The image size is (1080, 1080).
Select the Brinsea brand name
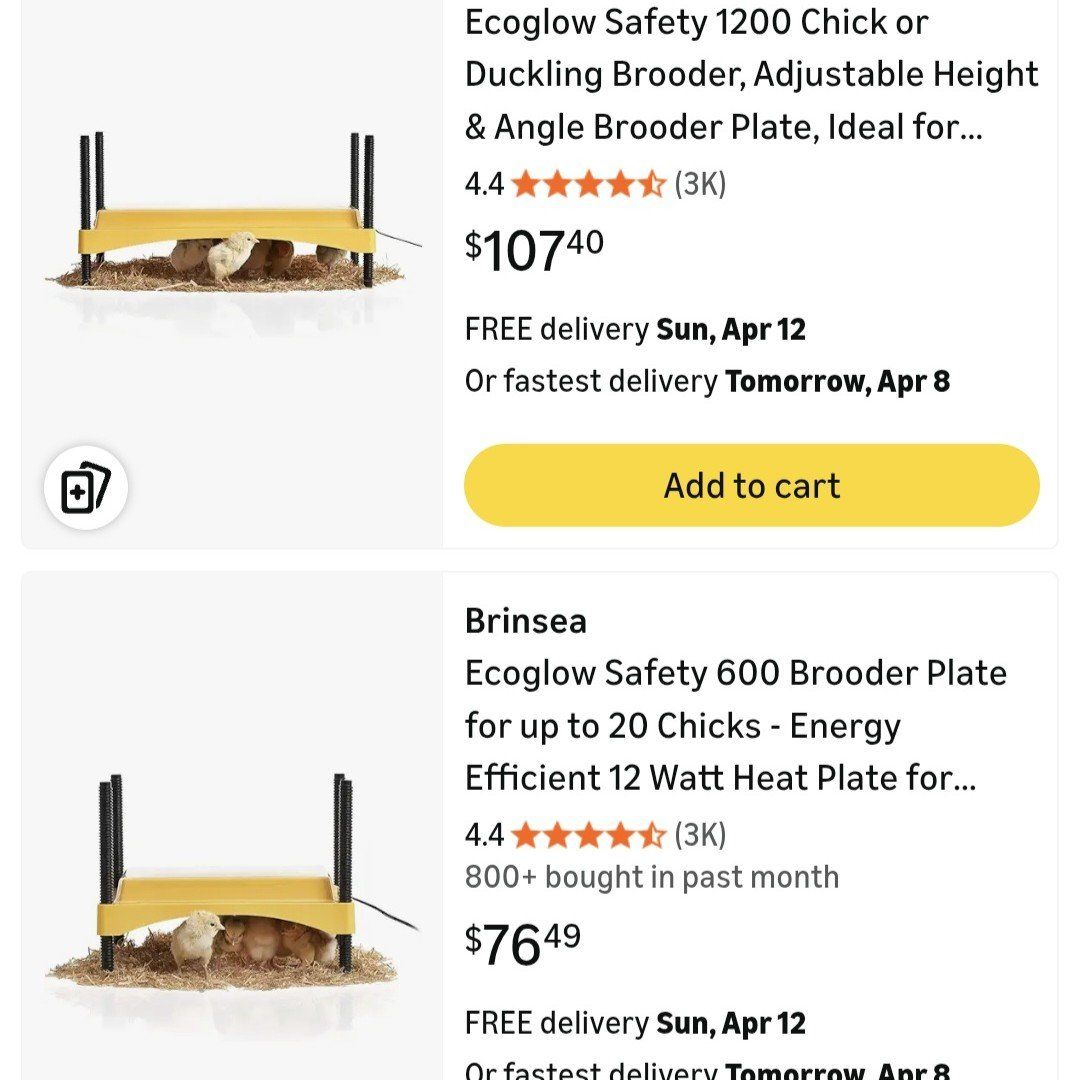(527, 620)
